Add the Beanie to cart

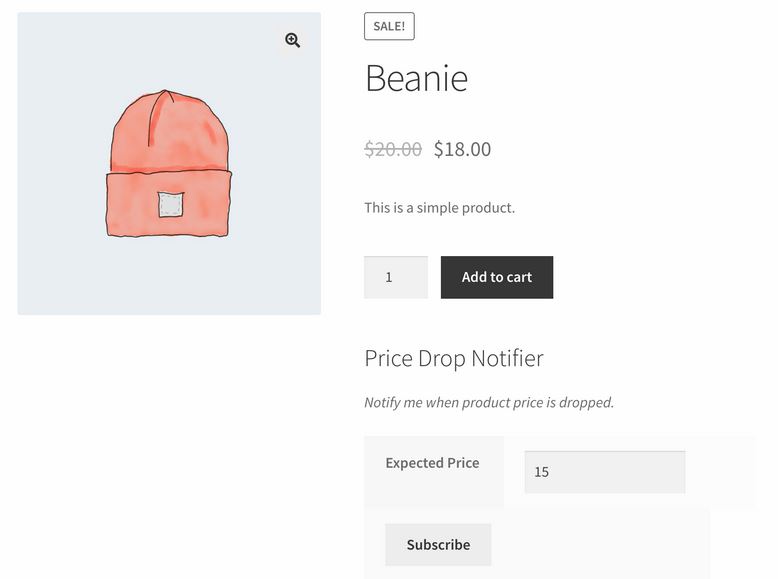point(497,277)
